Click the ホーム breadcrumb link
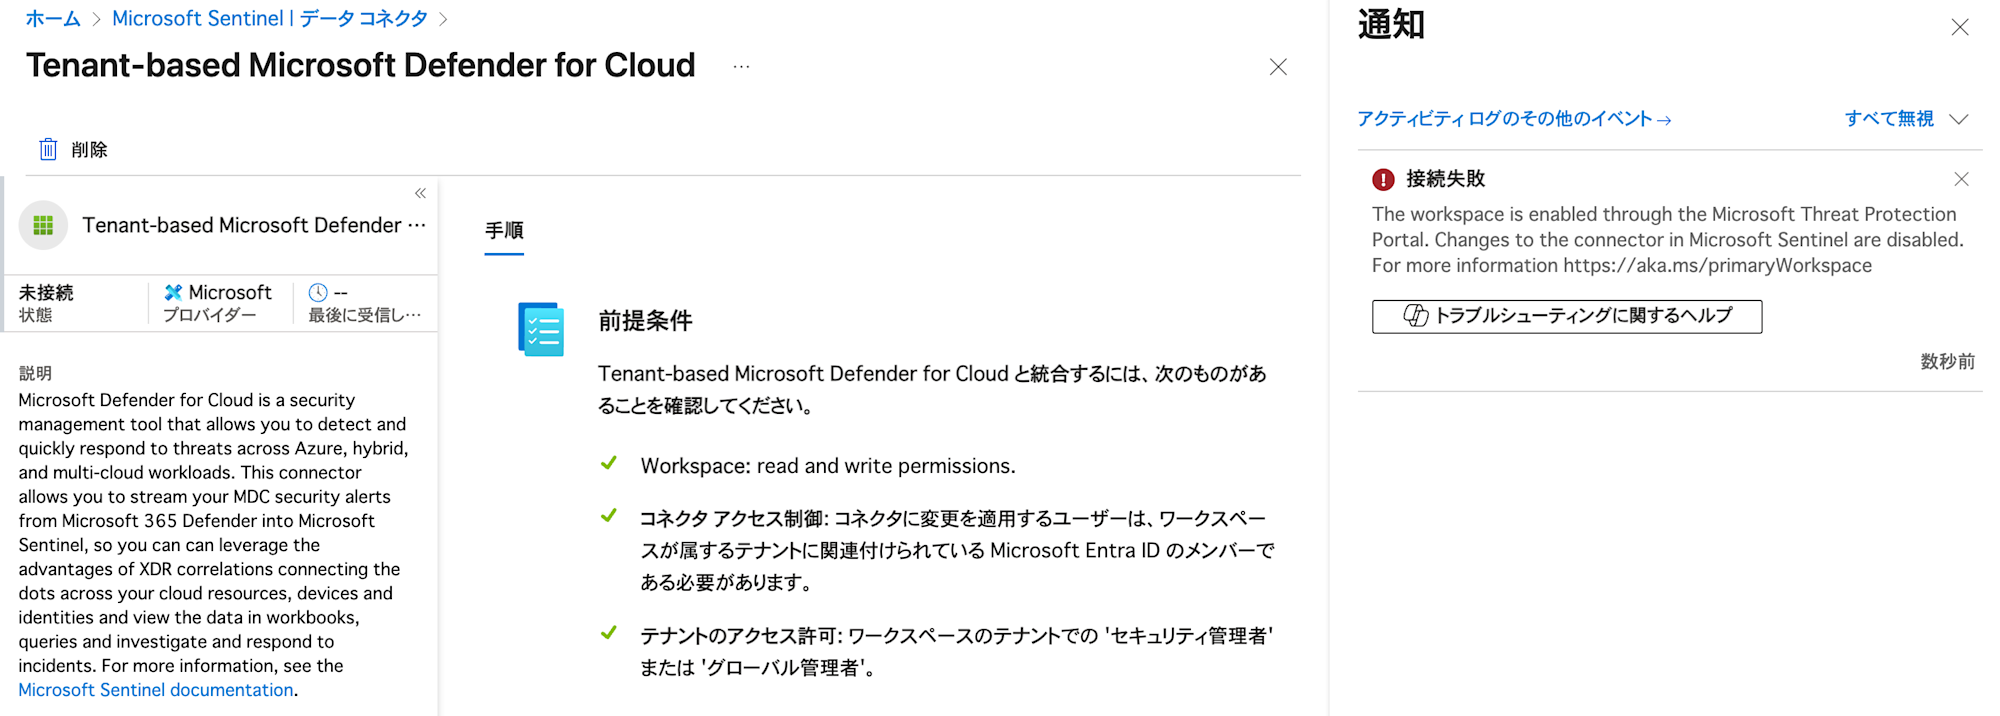 [53, 19]
